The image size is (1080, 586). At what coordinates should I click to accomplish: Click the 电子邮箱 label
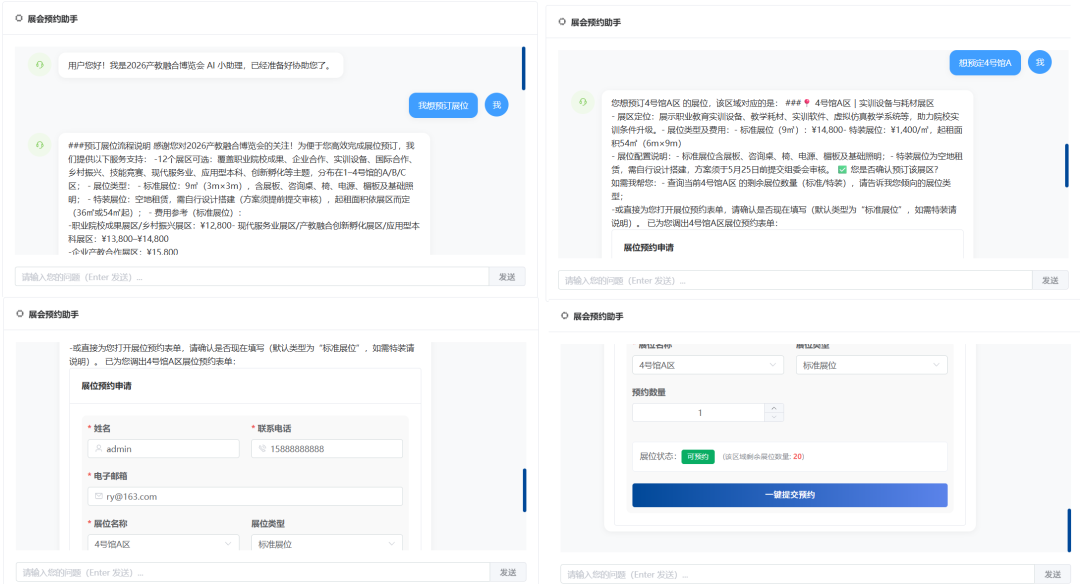coord(110,476)
